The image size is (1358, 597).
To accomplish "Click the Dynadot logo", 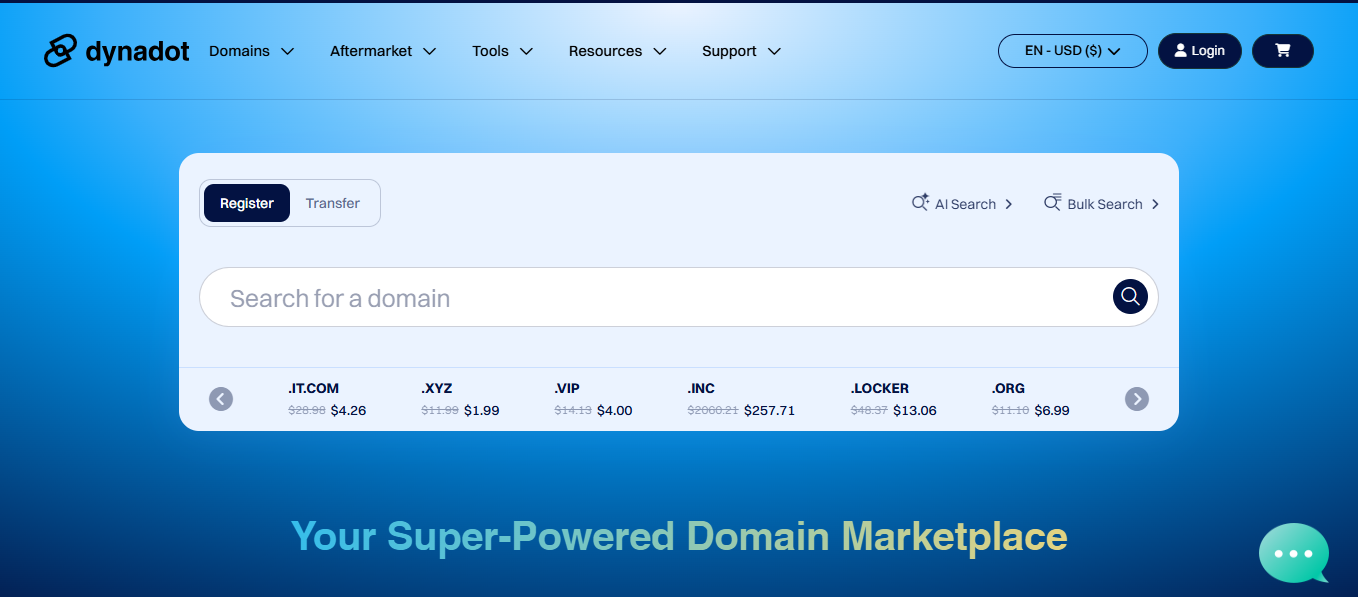I will 117,51.
